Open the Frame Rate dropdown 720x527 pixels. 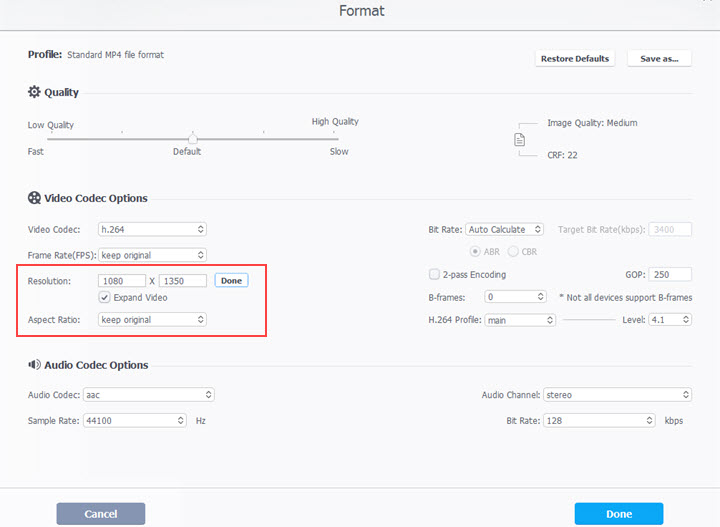[x=152, y=255]
